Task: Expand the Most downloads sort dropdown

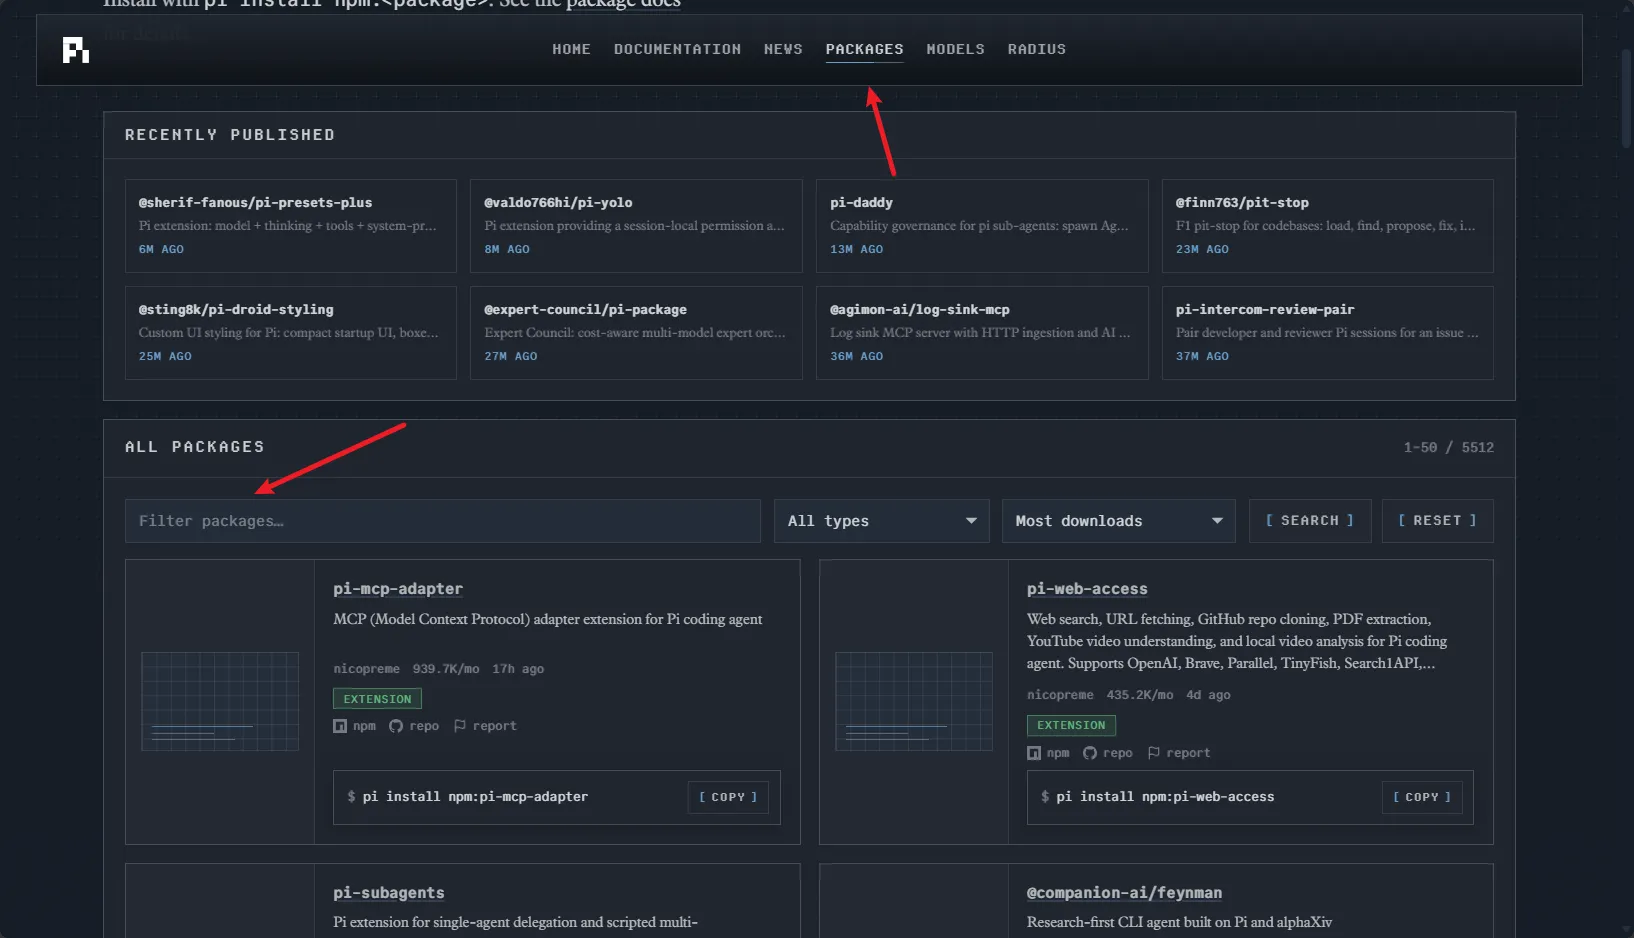Action: [1118, 521]
